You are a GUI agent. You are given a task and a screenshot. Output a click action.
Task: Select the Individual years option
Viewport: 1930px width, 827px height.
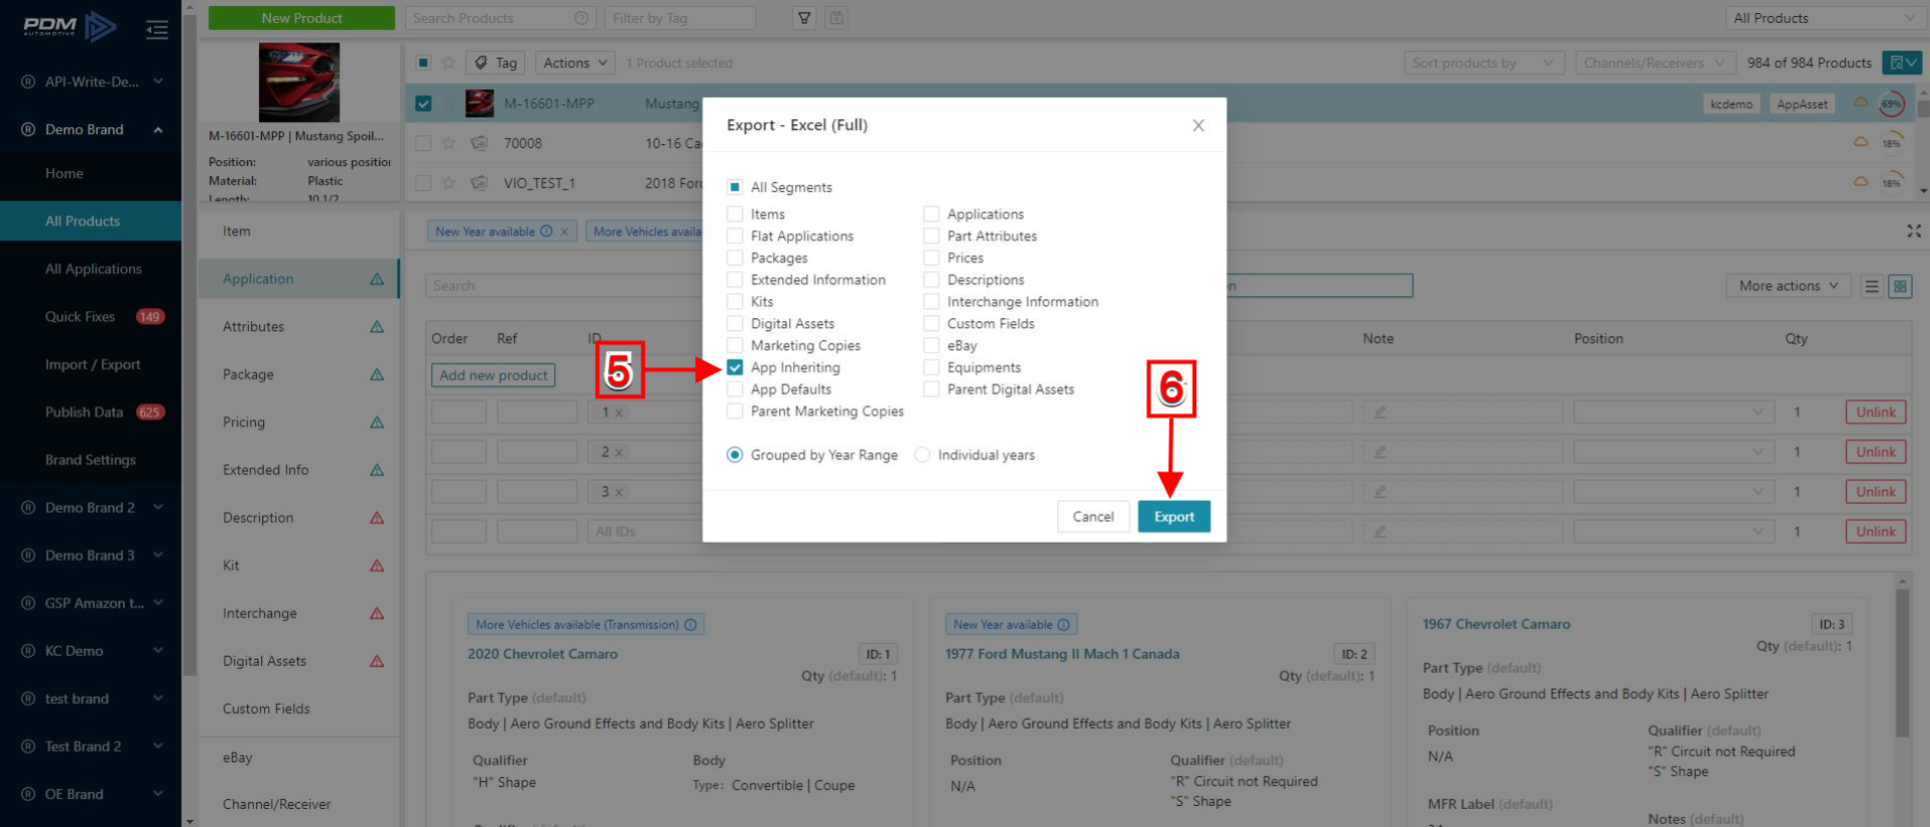point(922,455)
